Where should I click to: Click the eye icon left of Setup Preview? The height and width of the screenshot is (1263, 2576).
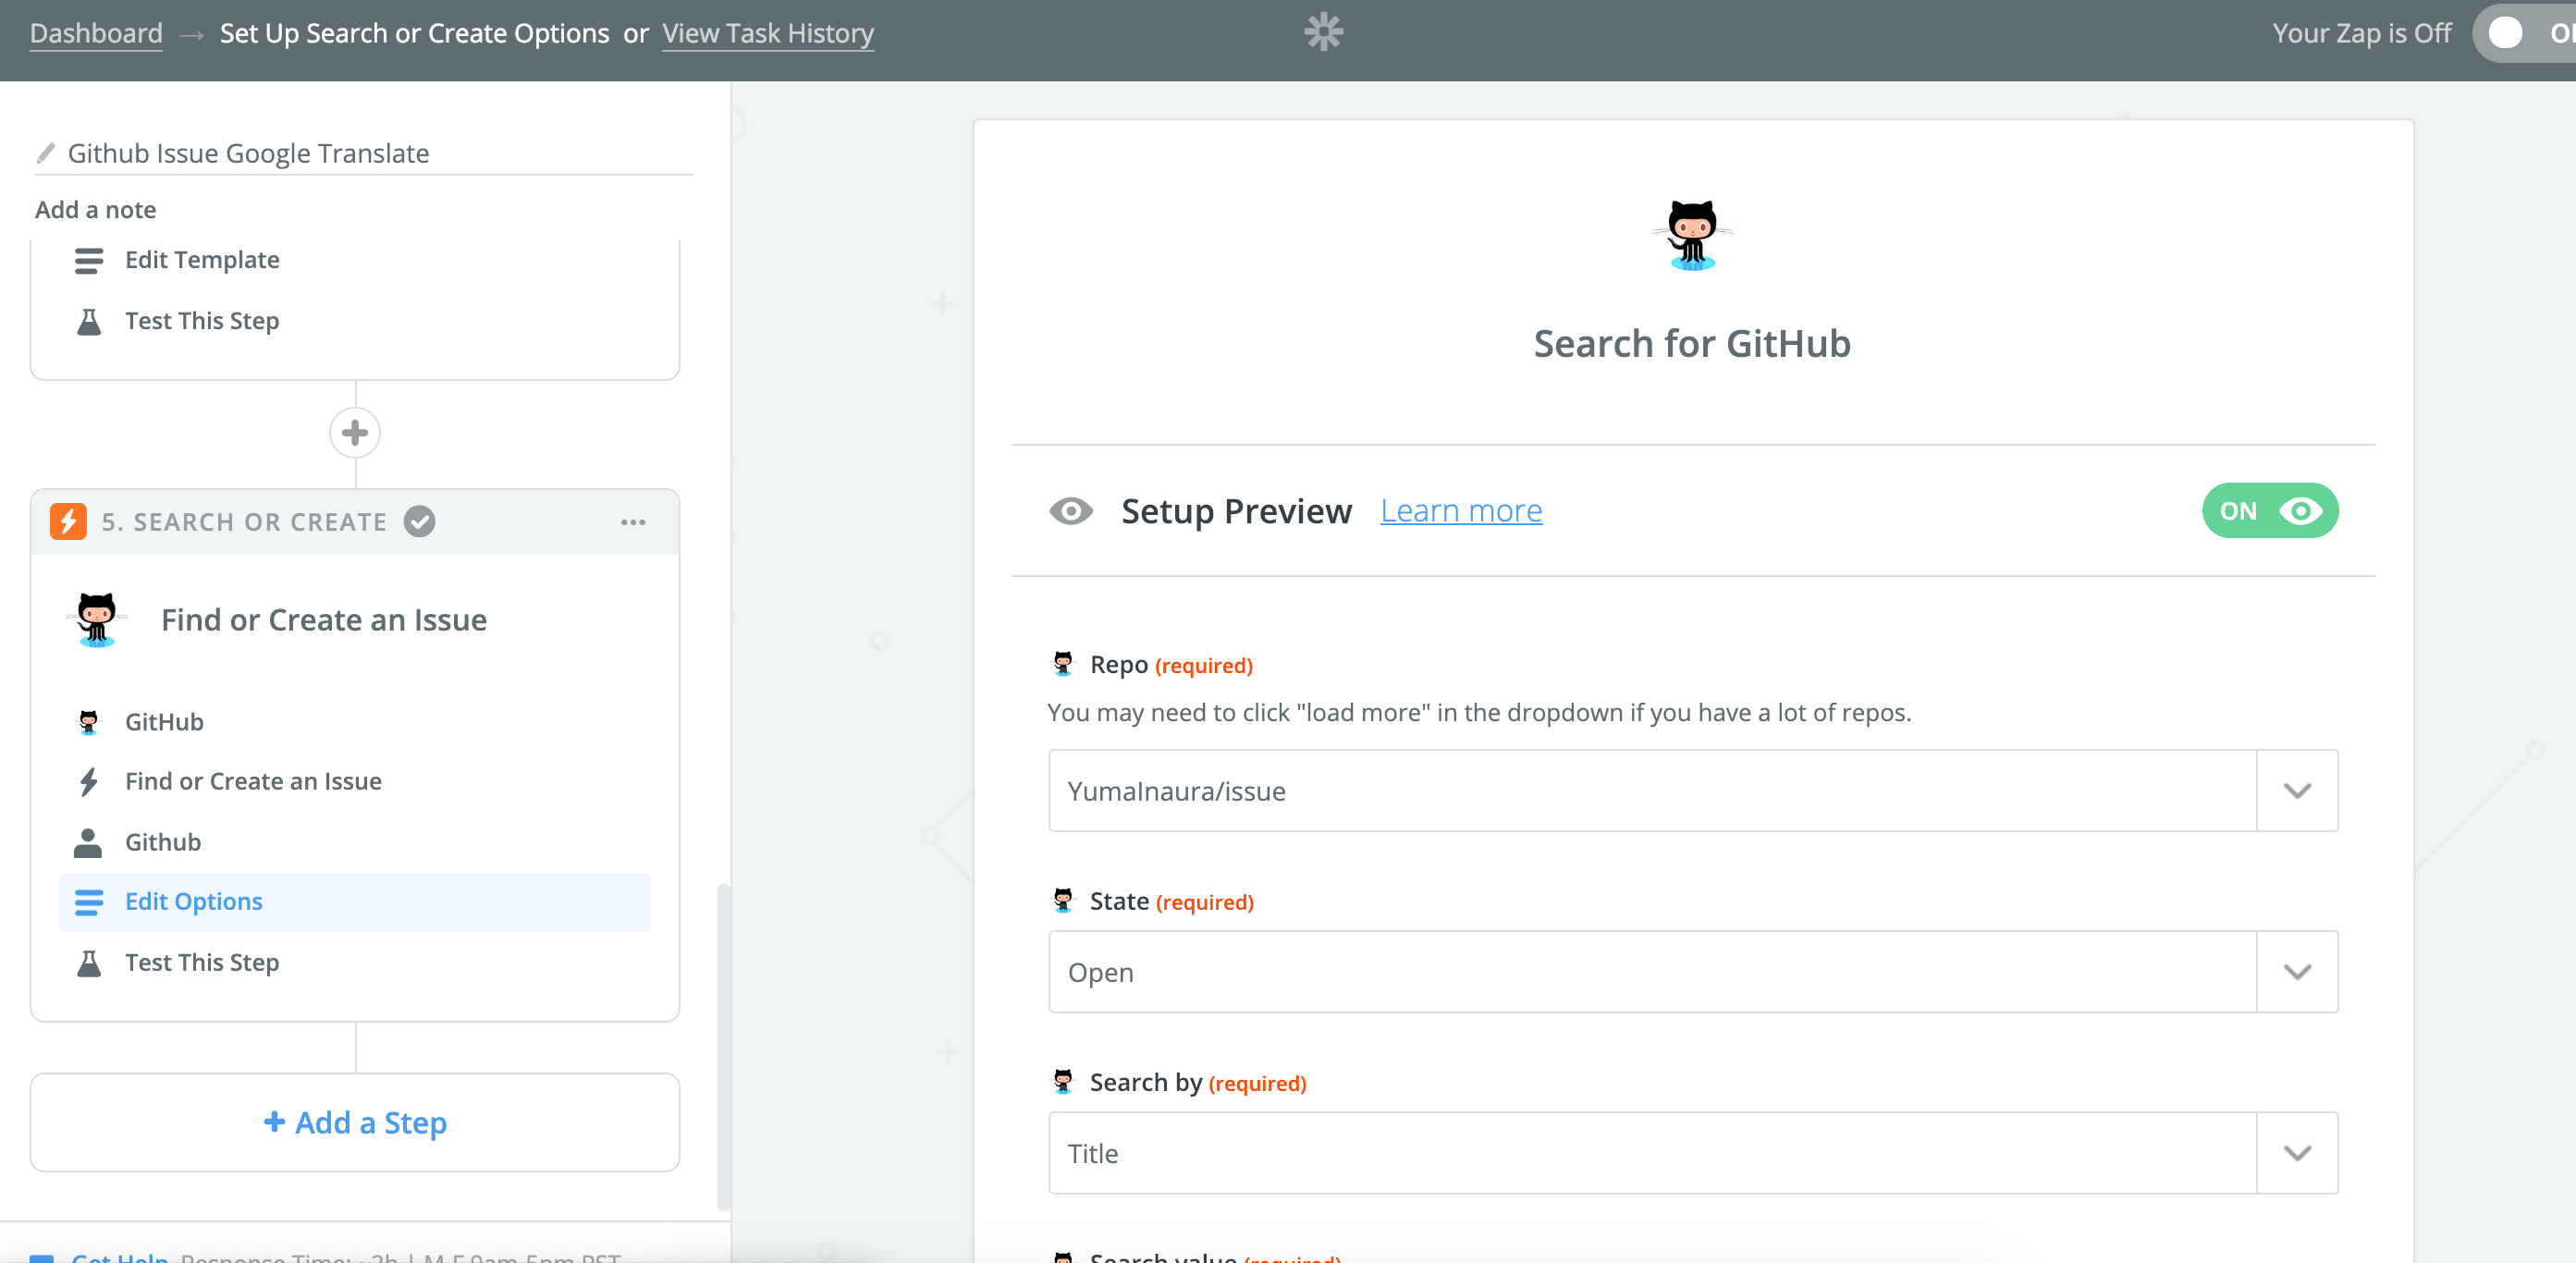(1070, 511)
